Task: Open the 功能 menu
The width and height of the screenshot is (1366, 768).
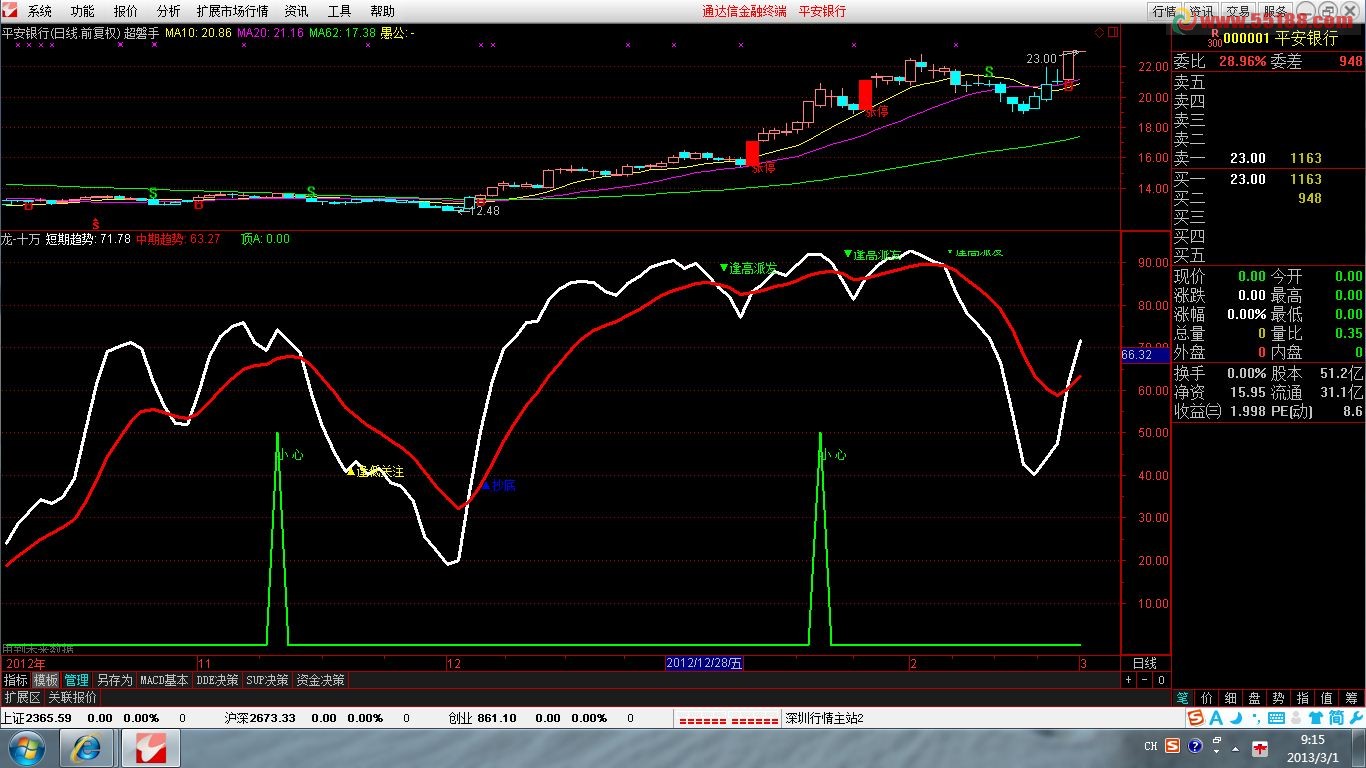Action: 83,11
